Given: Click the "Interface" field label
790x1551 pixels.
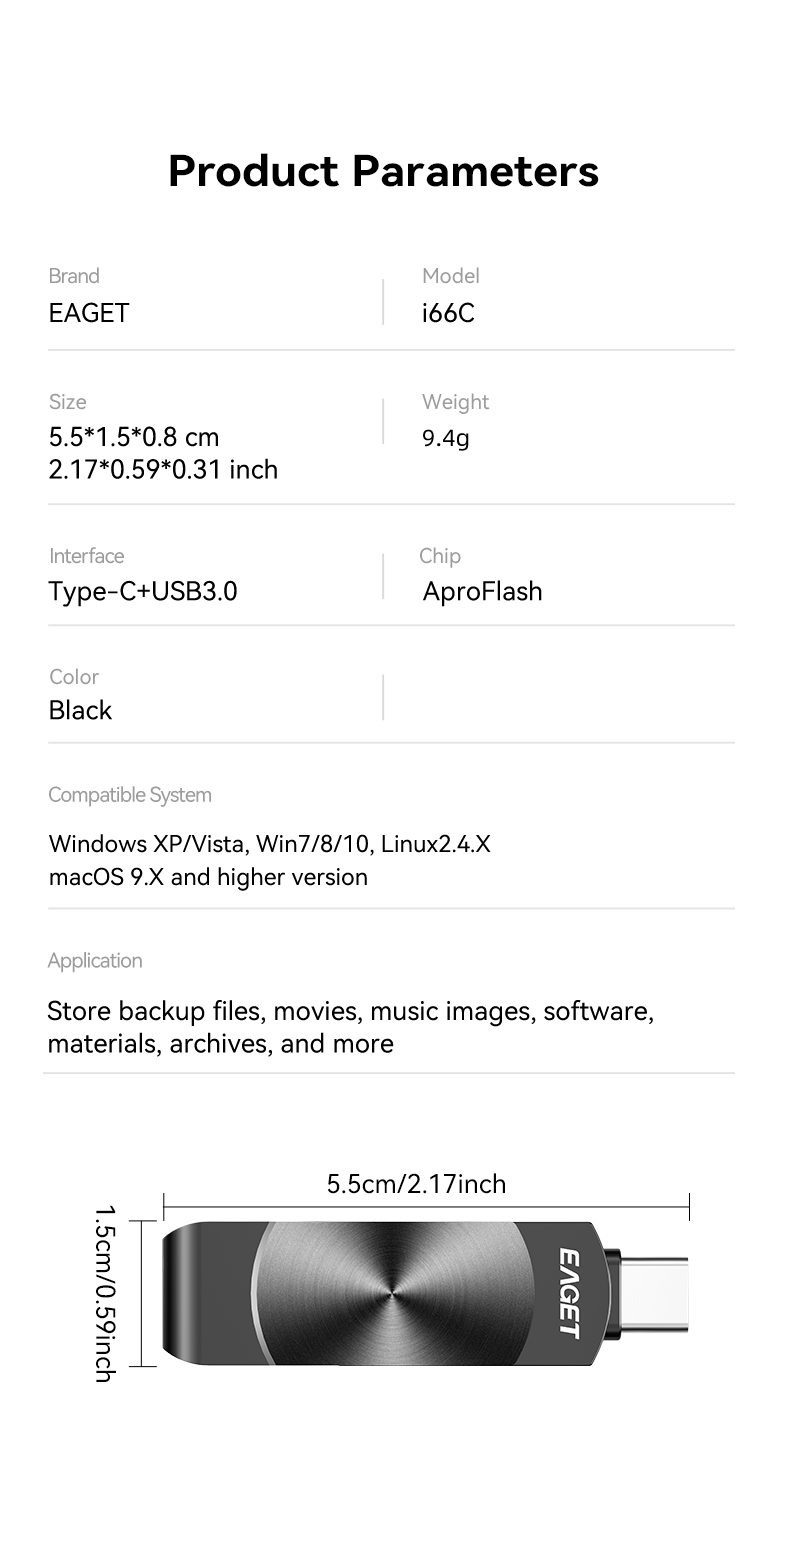Looking at the screenshot, I should 87,556.
